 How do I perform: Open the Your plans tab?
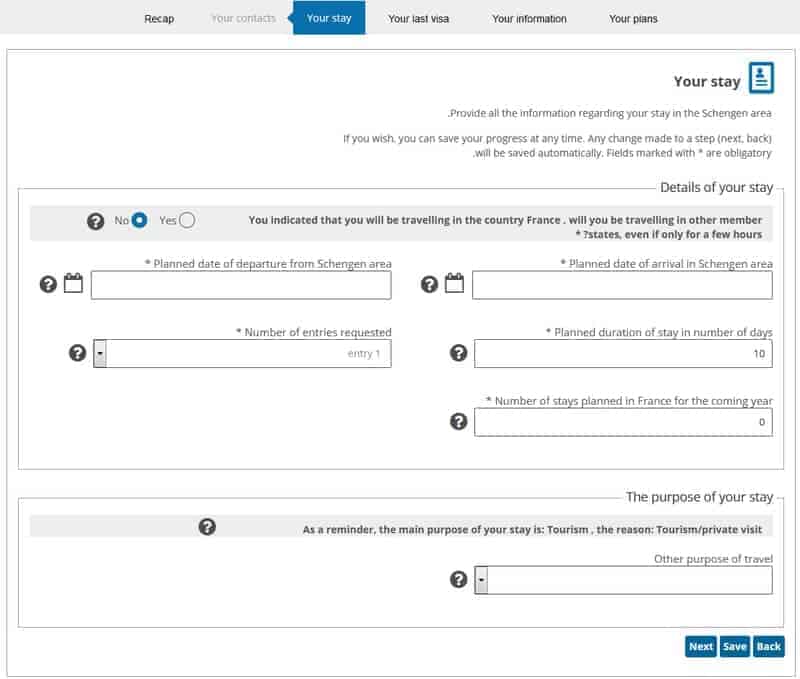coord(633,18)
